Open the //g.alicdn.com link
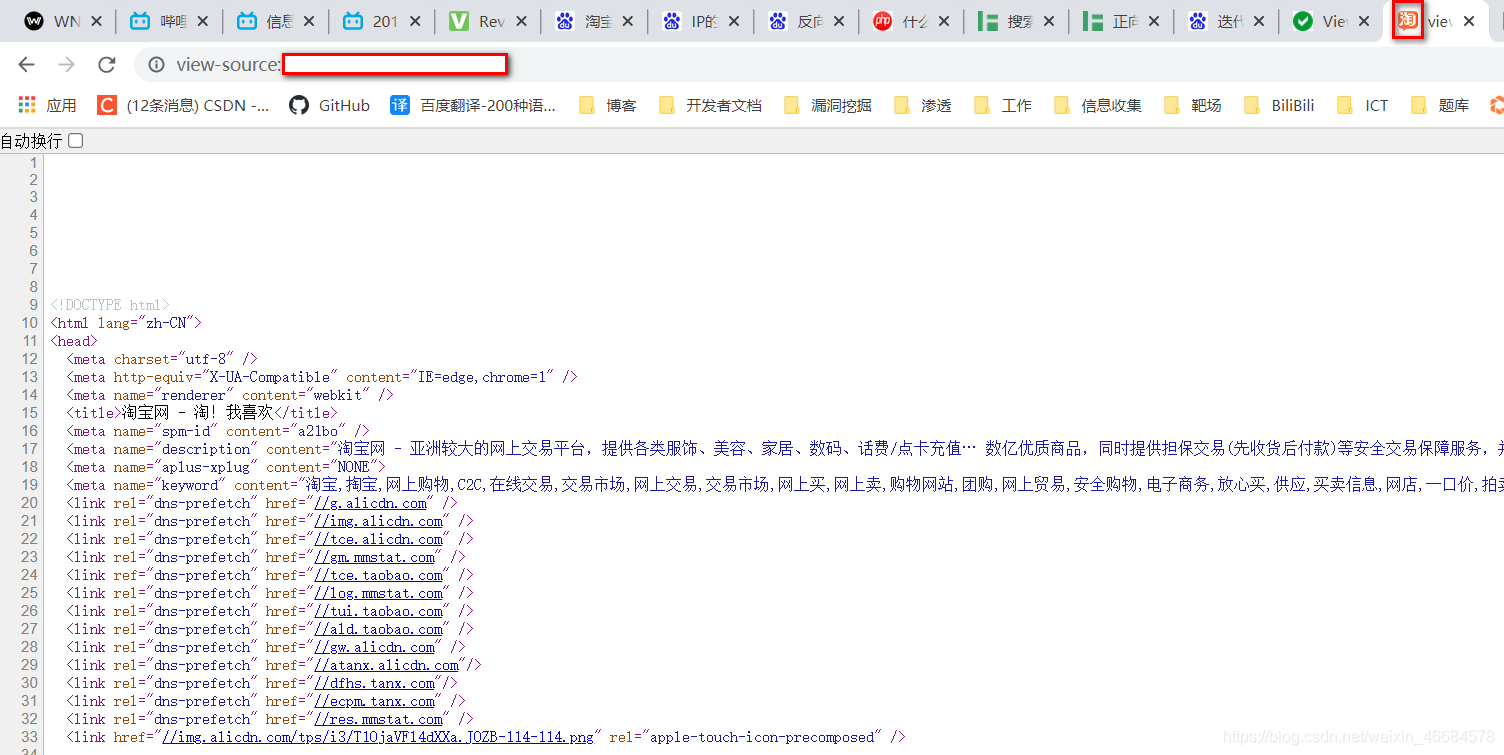Screen dimensions: 1504x755 point(371,503)
